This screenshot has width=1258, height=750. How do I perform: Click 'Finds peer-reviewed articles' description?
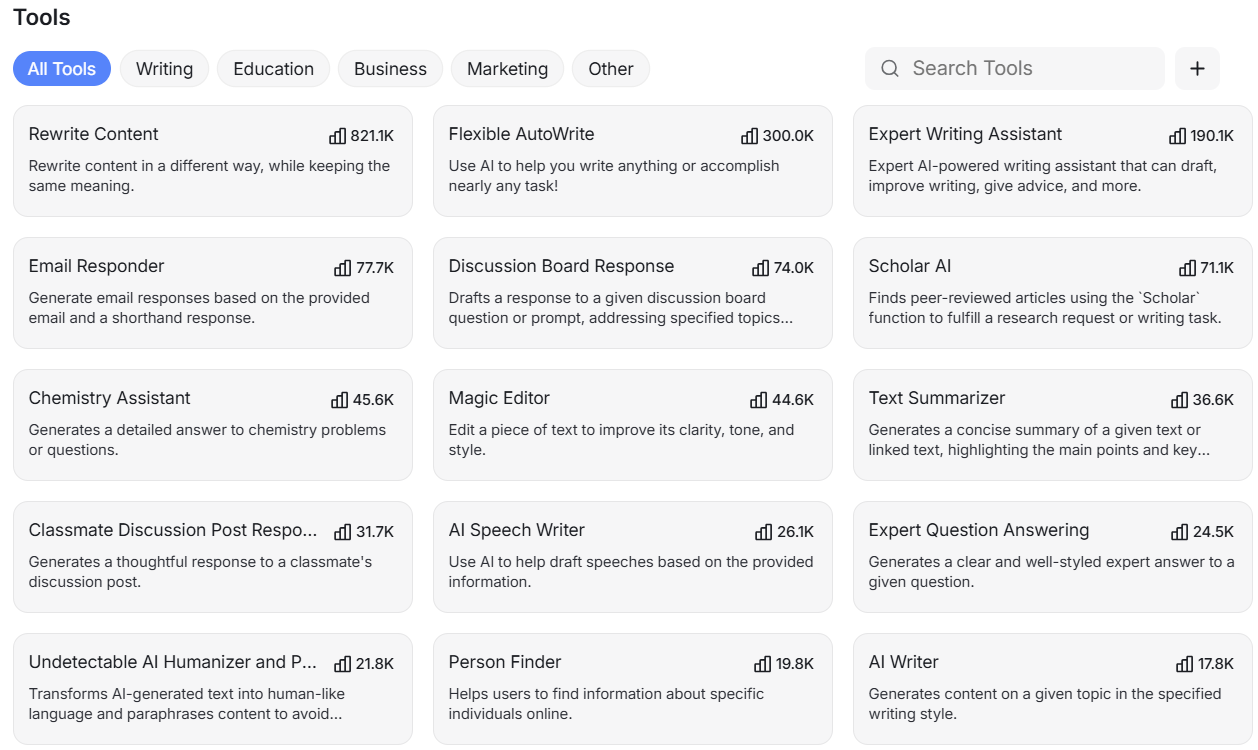click(x=1045, y=308)
